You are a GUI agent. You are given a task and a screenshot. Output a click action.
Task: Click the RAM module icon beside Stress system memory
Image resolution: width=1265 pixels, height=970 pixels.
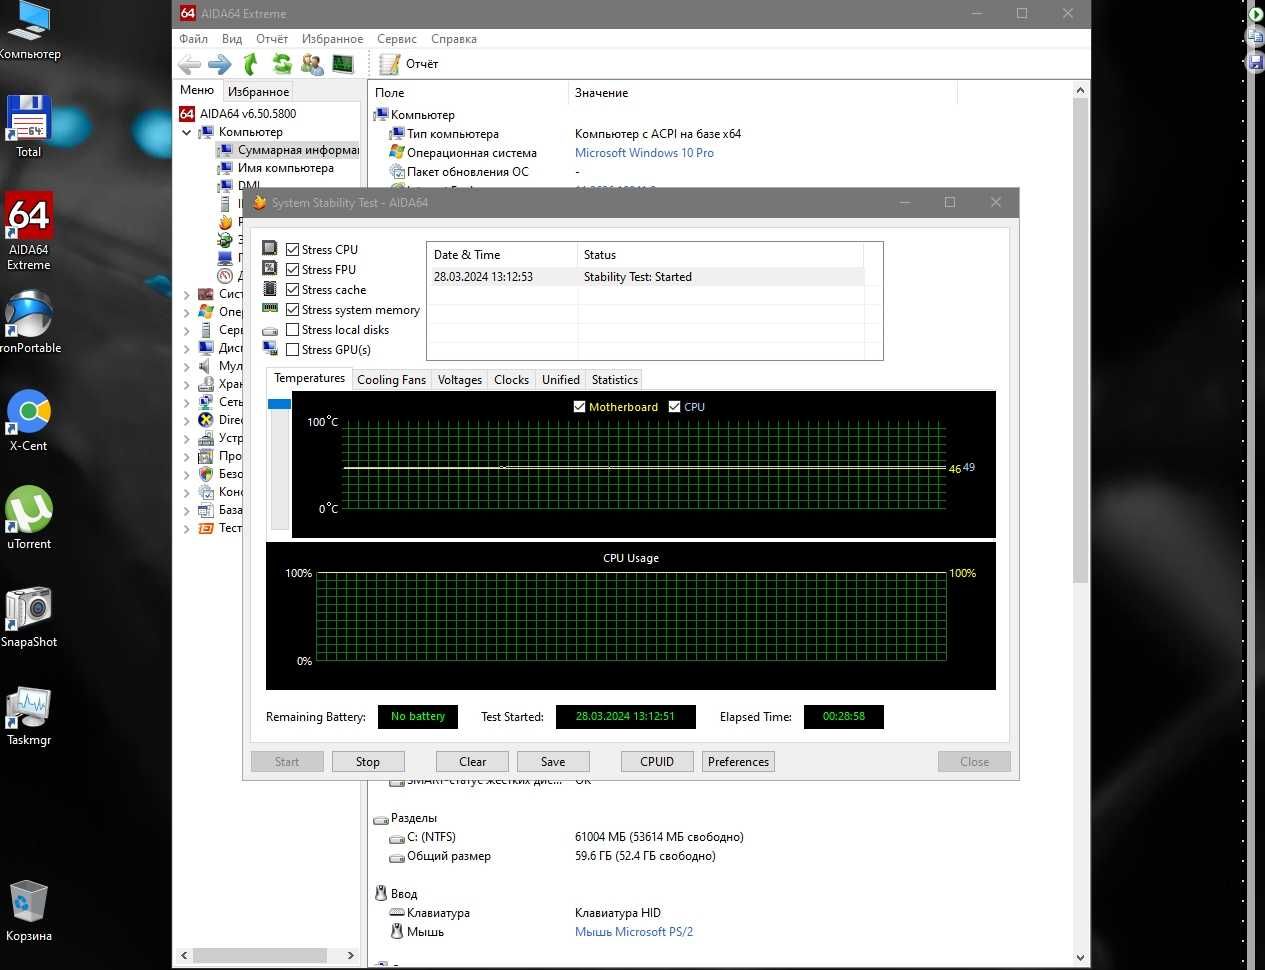pyautogui.click(x=270, y=308)
